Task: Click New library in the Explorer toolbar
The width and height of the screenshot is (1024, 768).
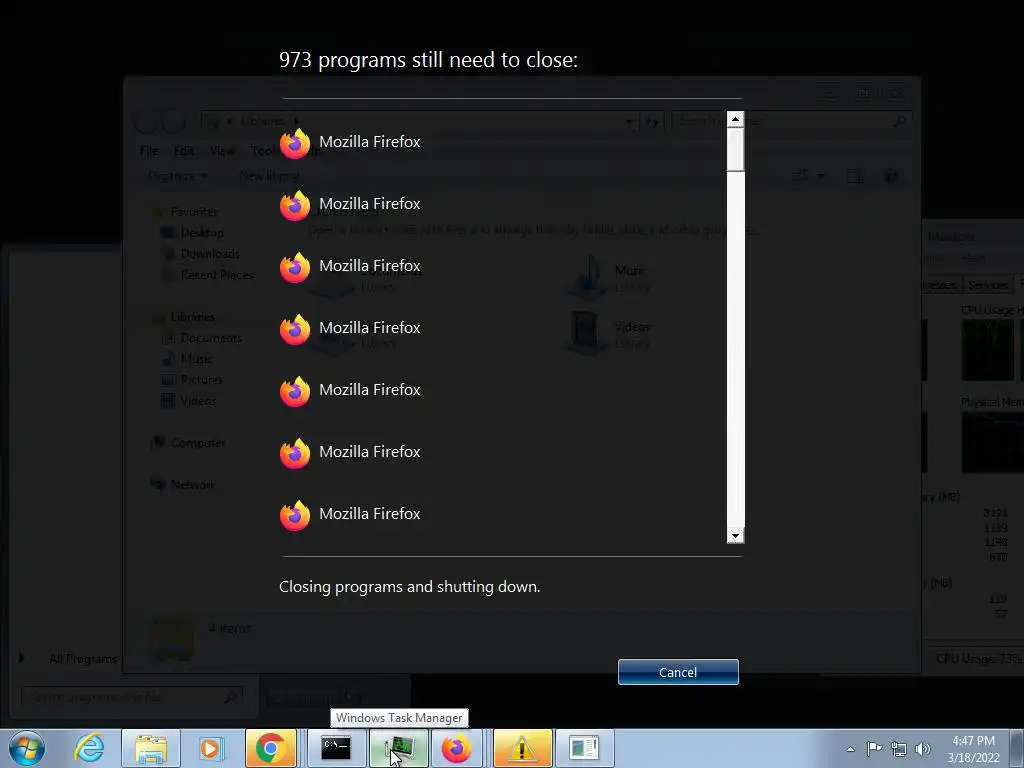Action: tap(268, 176)
